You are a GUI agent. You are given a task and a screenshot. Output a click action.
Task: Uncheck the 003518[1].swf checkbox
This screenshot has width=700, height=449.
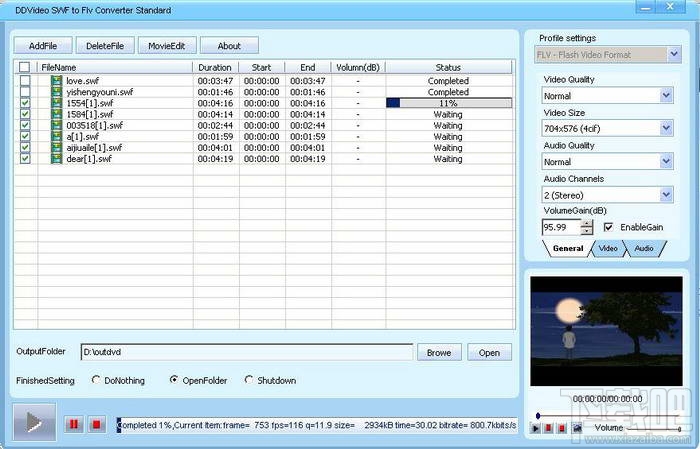click(25, 125)
